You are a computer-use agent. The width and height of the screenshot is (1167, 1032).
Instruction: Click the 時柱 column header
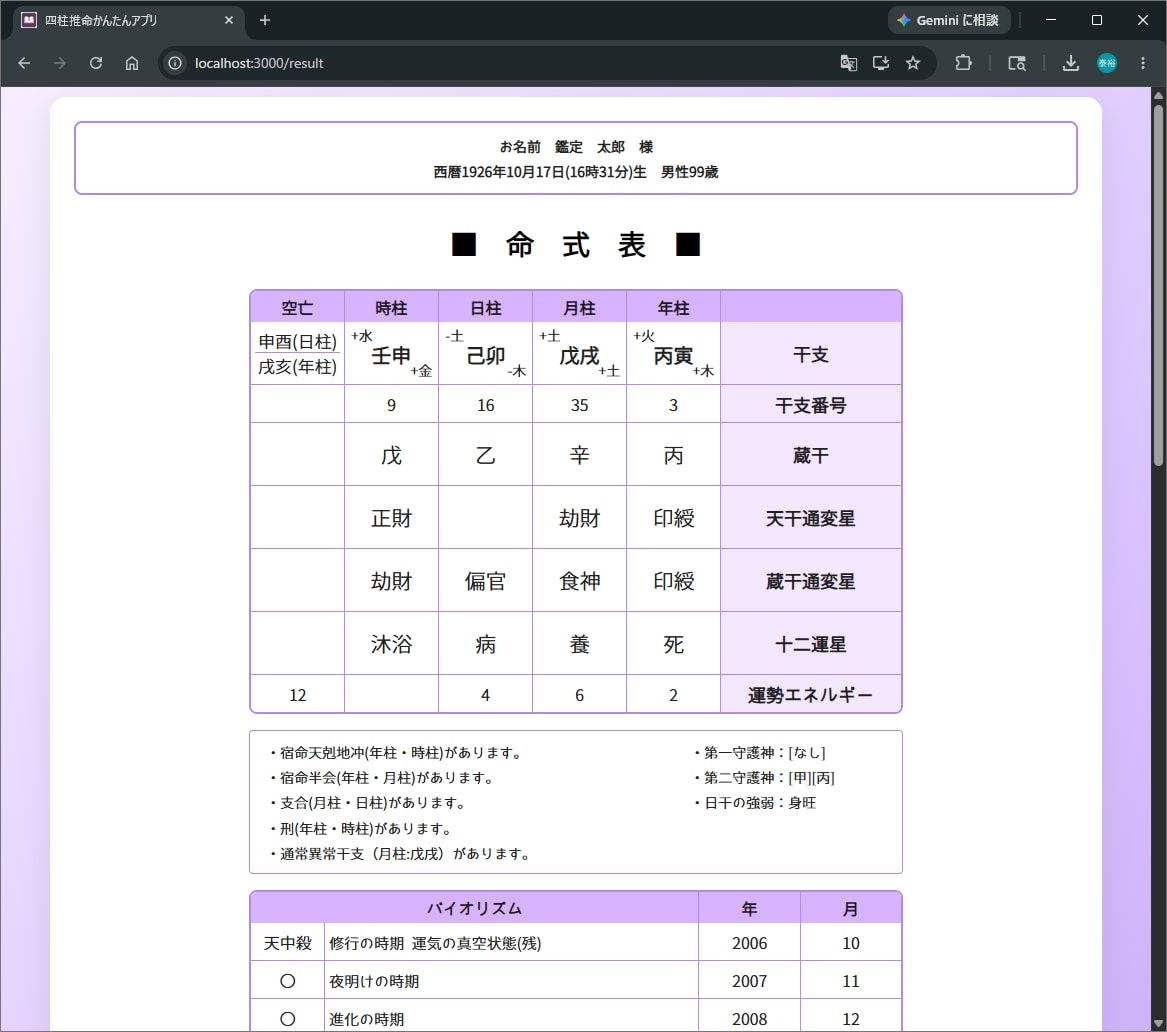coord(391,307)
